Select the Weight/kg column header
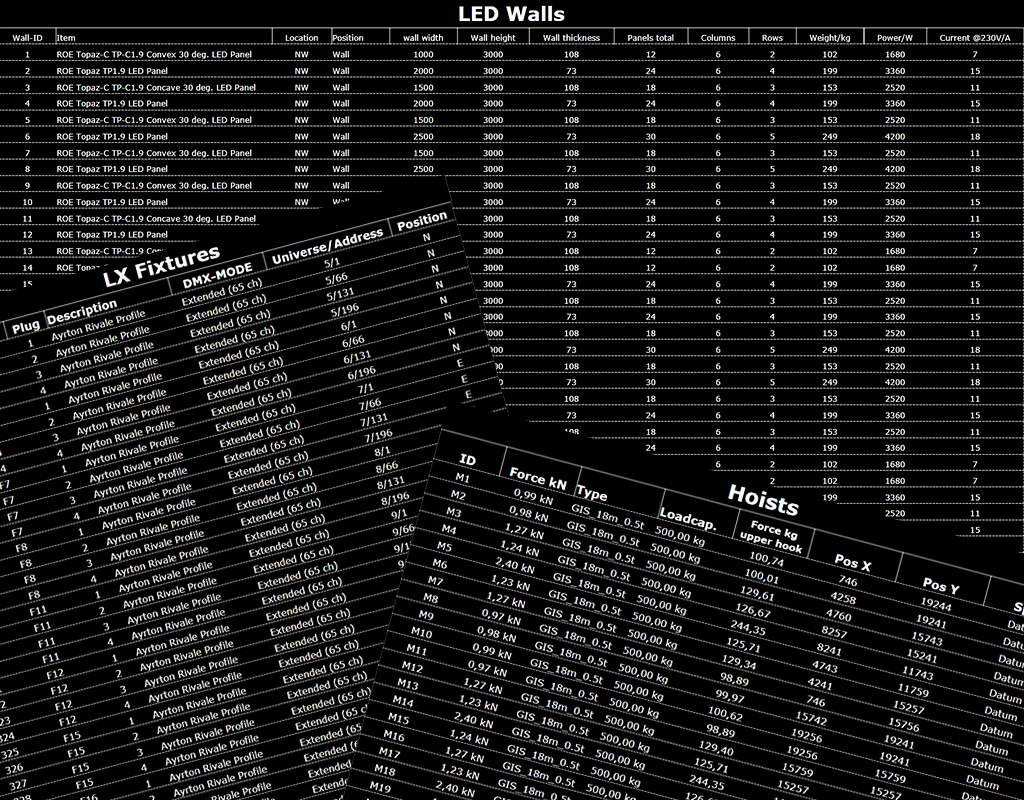Screen dimensions: 1024x800 coord(829,38)
